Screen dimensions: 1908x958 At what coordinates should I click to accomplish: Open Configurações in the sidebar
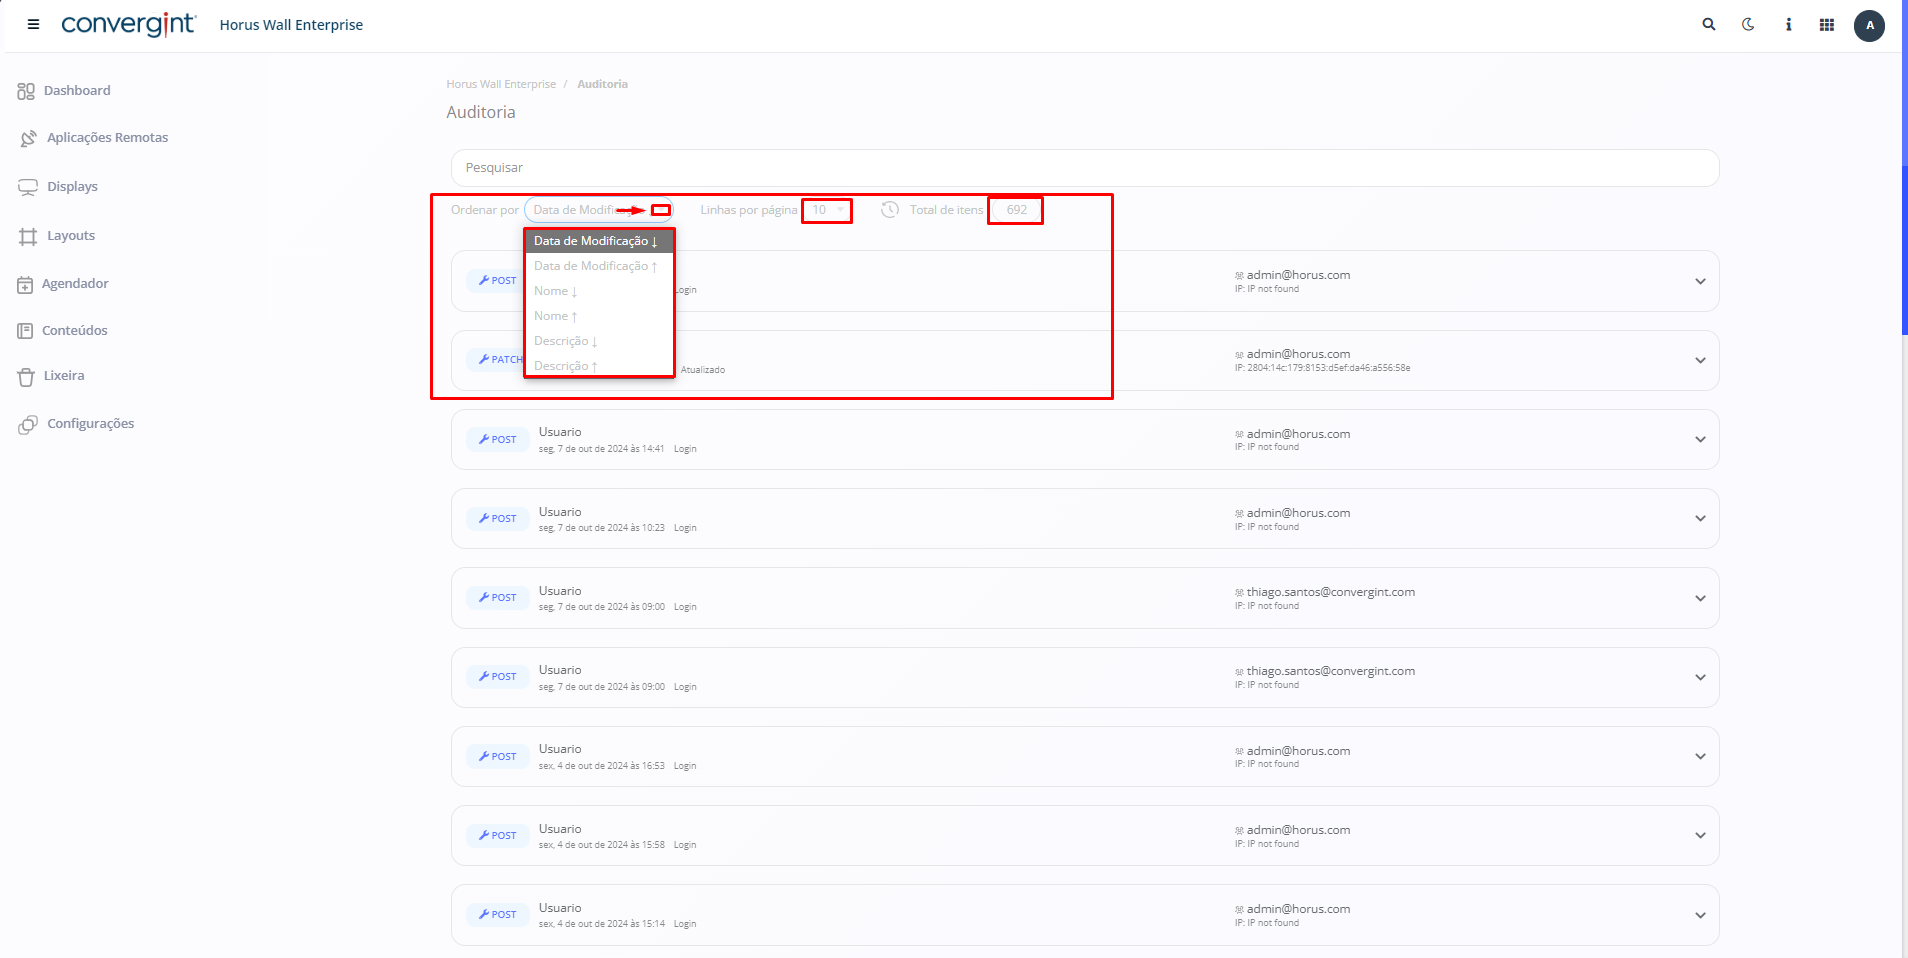(x=90, y=424)
